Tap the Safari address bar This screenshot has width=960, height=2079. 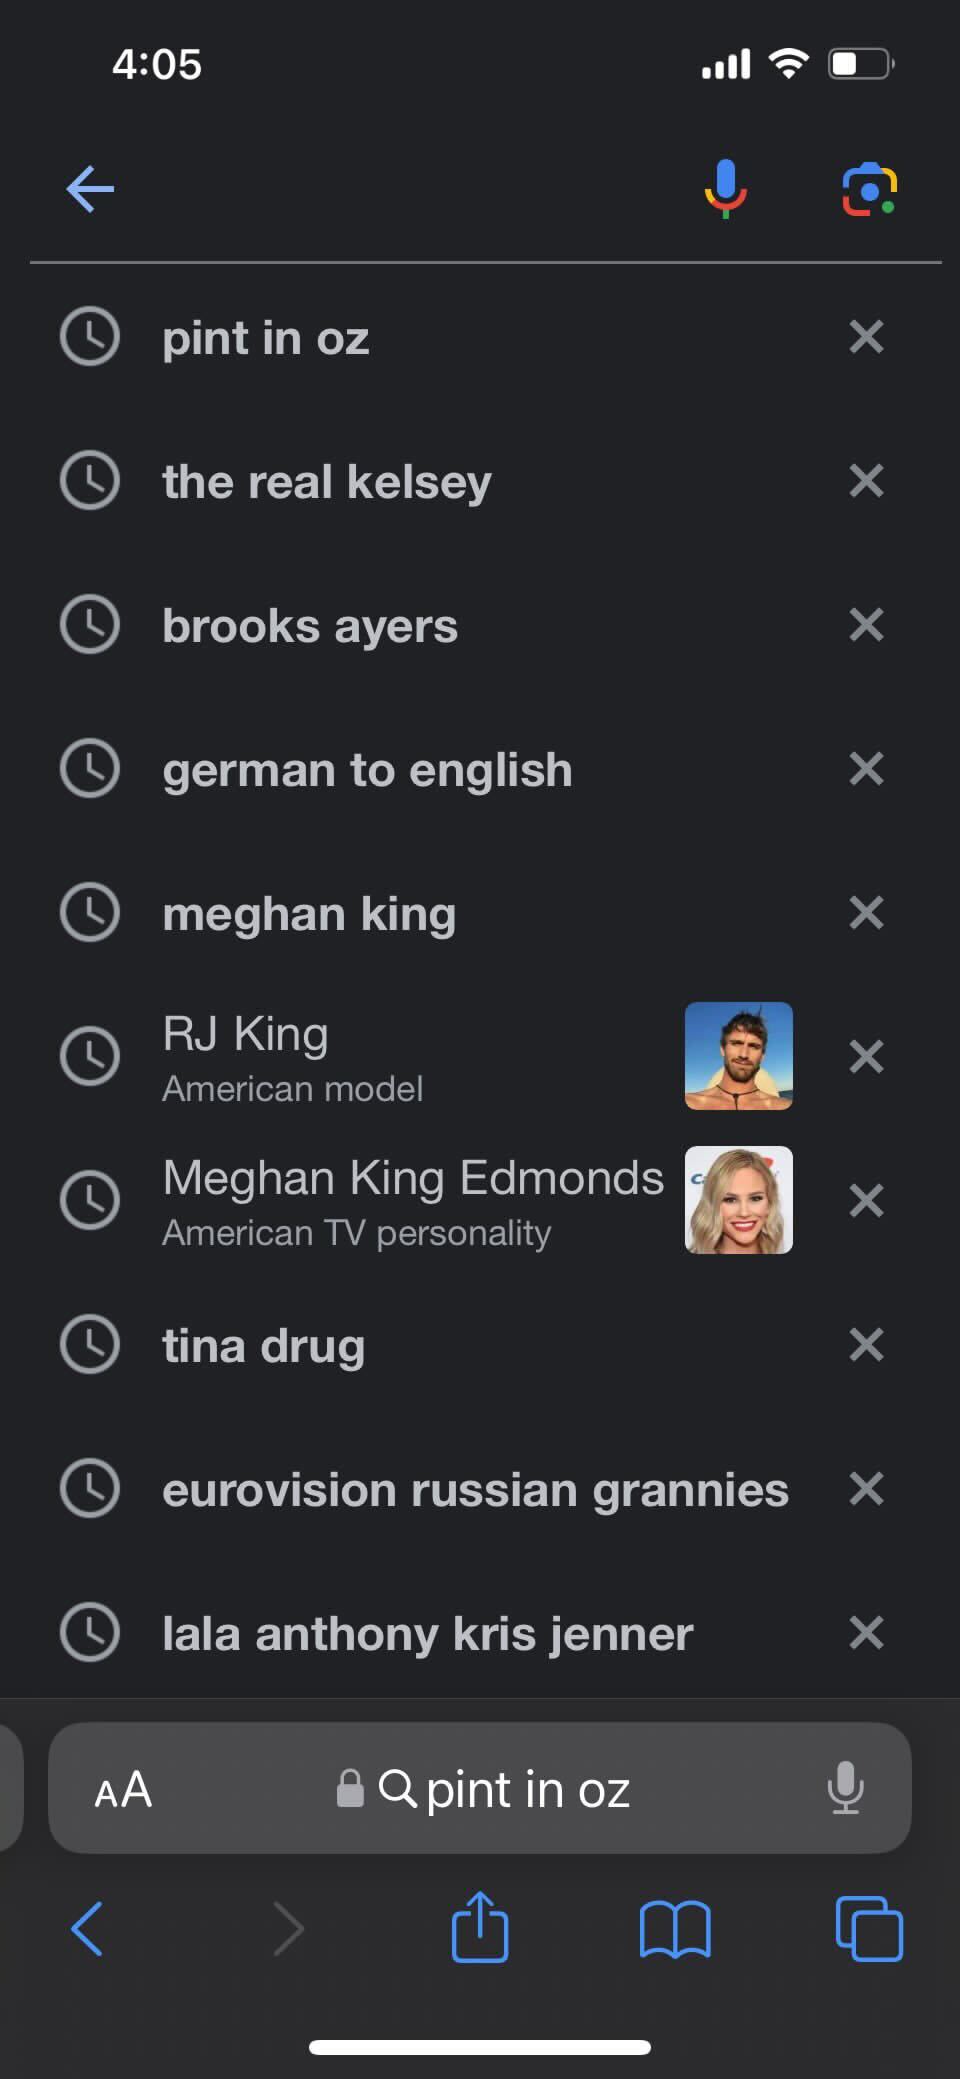tap(480, 1788)
